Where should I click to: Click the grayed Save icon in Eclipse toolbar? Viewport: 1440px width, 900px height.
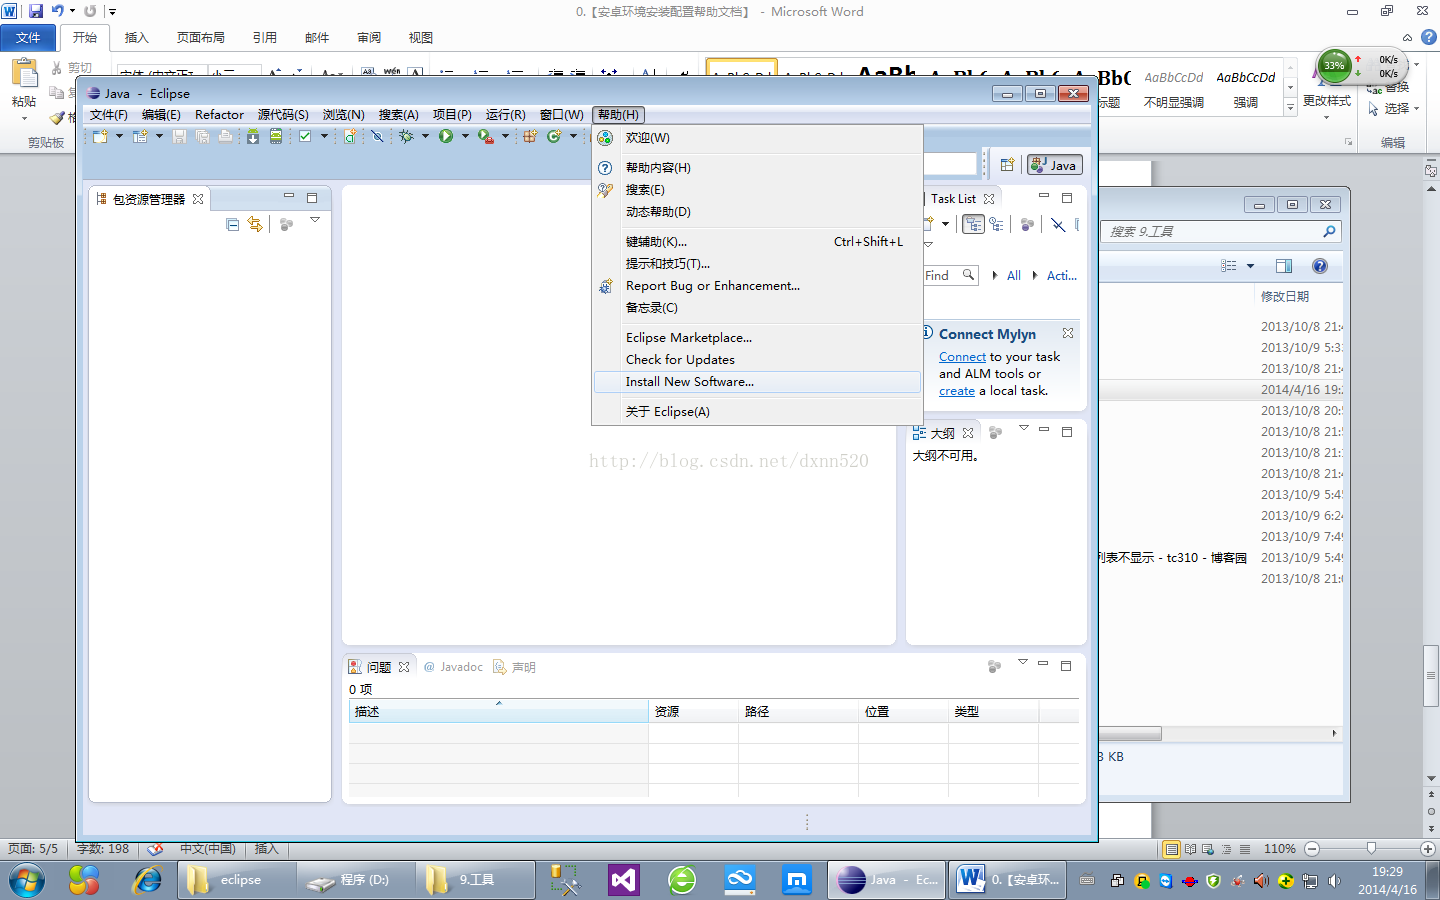[179, 136]
